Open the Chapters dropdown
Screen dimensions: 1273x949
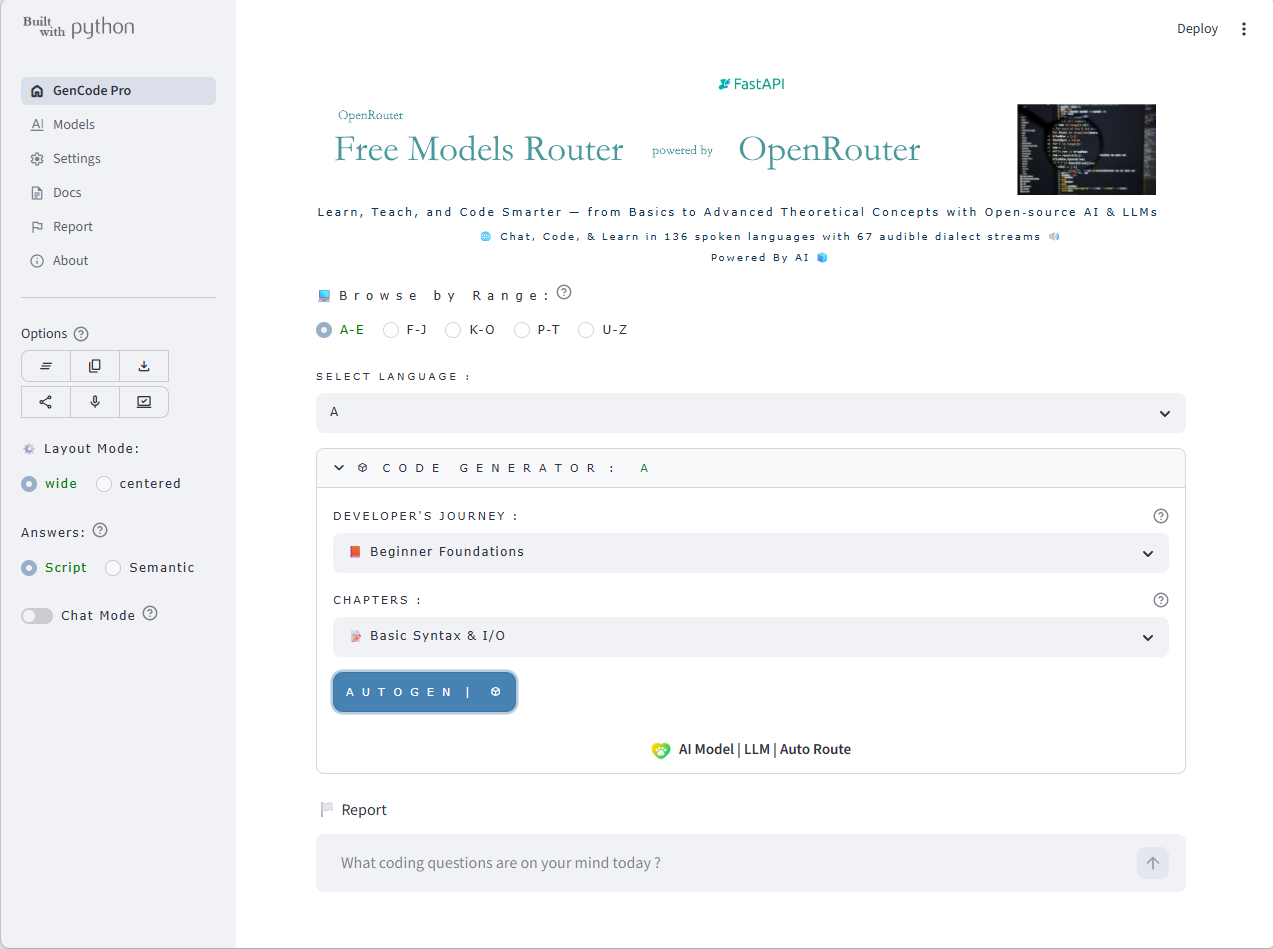coord(751,637)
